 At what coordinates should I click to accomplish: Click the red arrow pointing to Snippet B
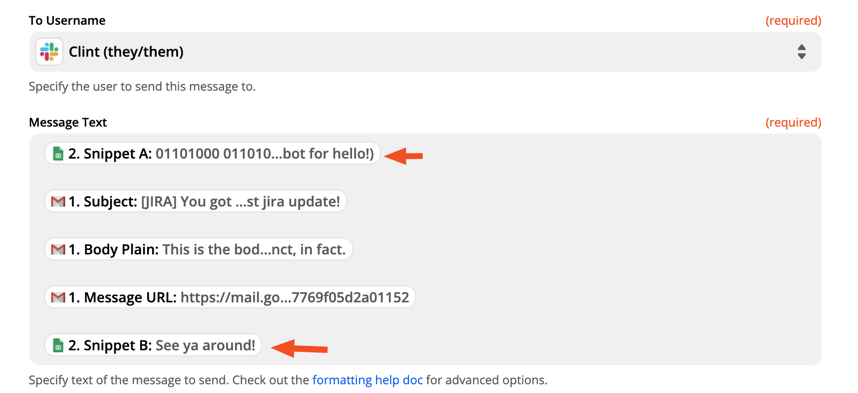(x=300, y=348)
